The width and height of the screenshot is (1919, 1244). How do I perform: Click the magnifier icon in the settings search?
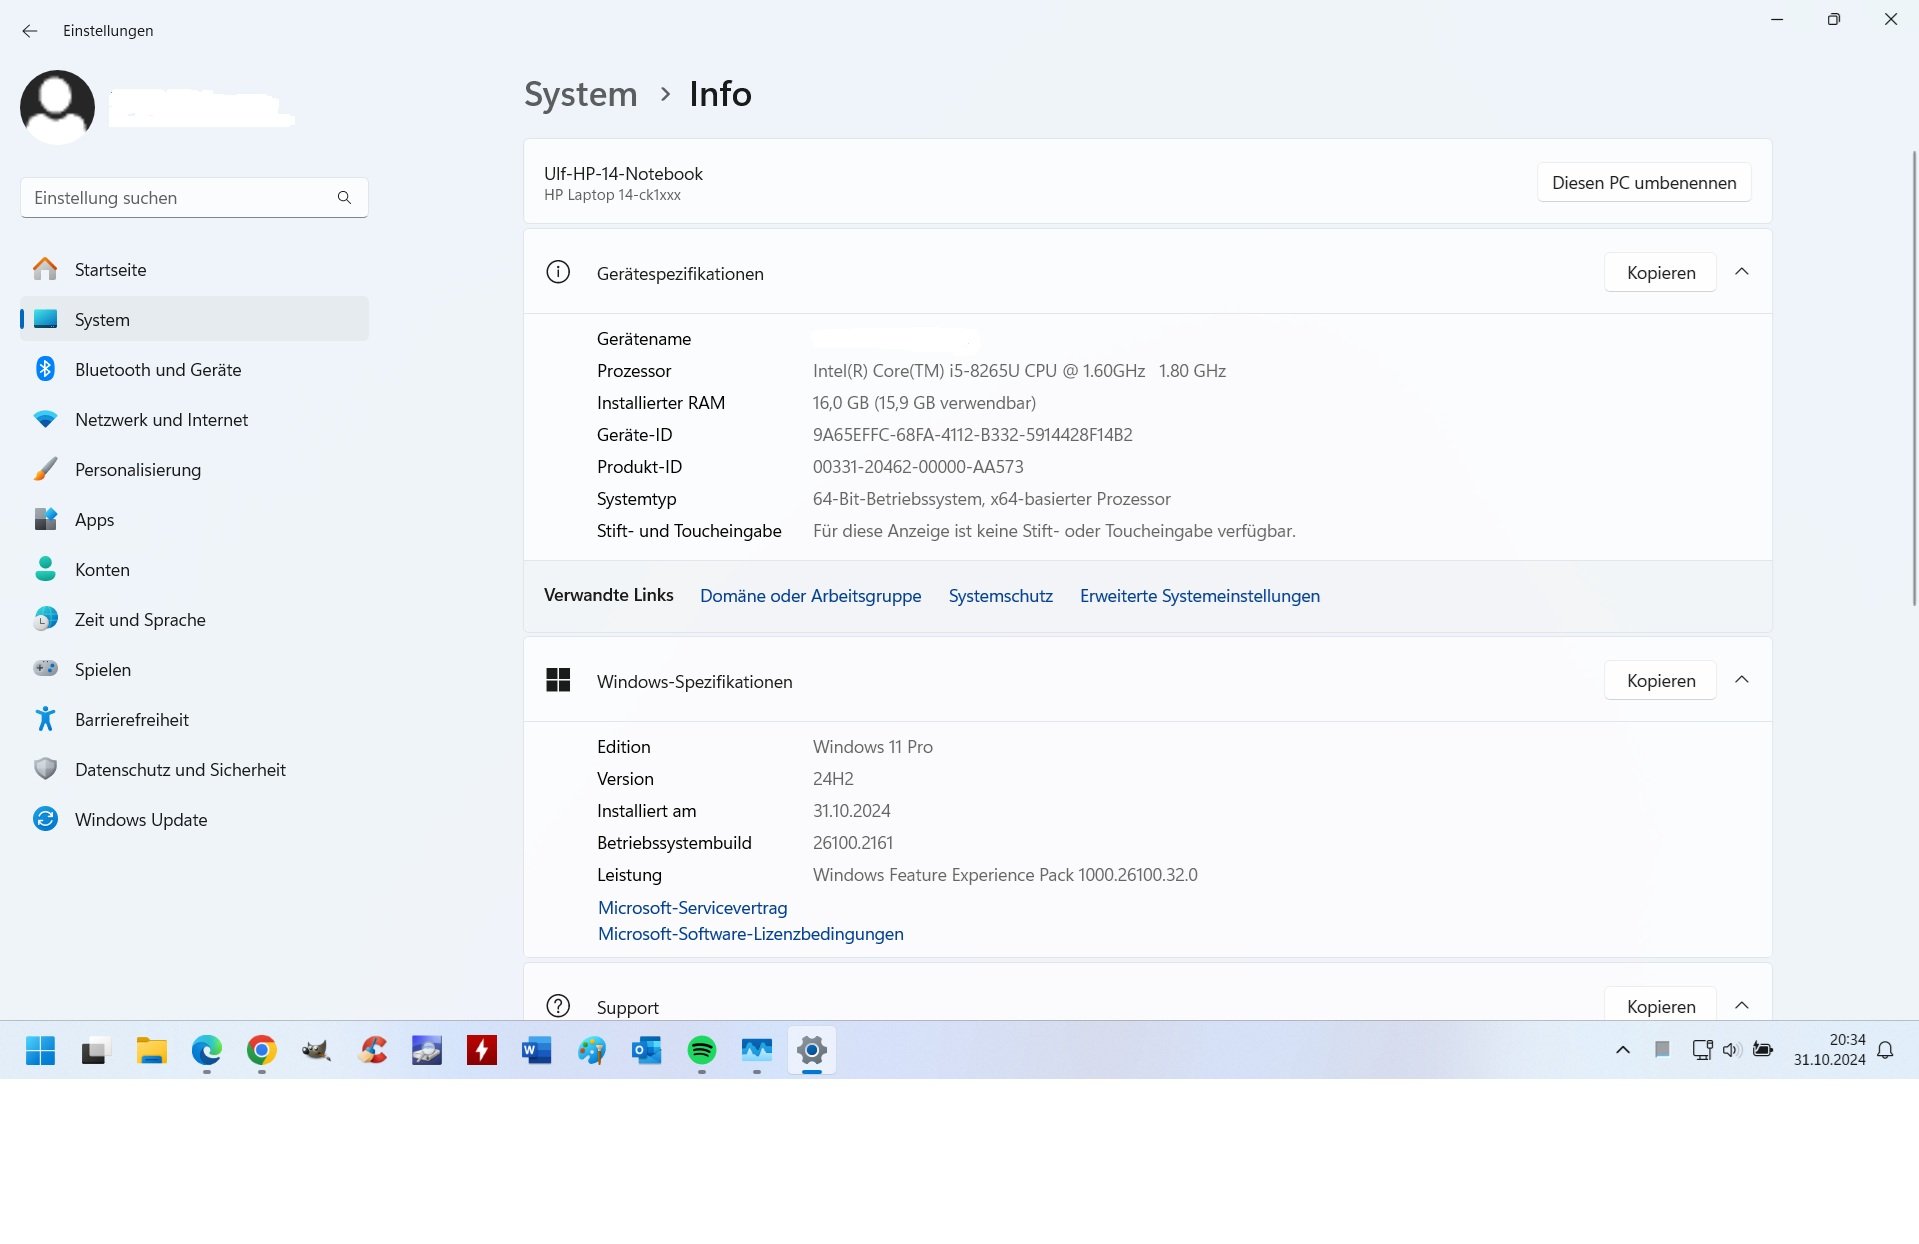pyautogui.click(x=344, y=198)
